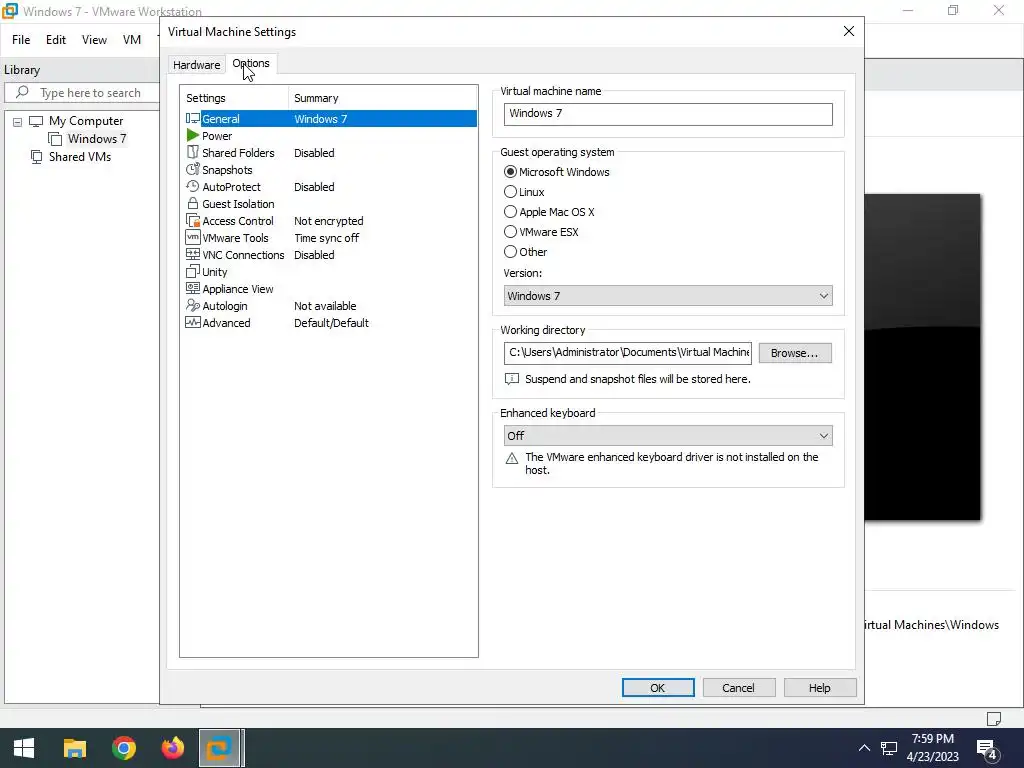This screenshot has width=1024, height=768.
Task: Click the Advanced settings icon
Action: (193, 322)
